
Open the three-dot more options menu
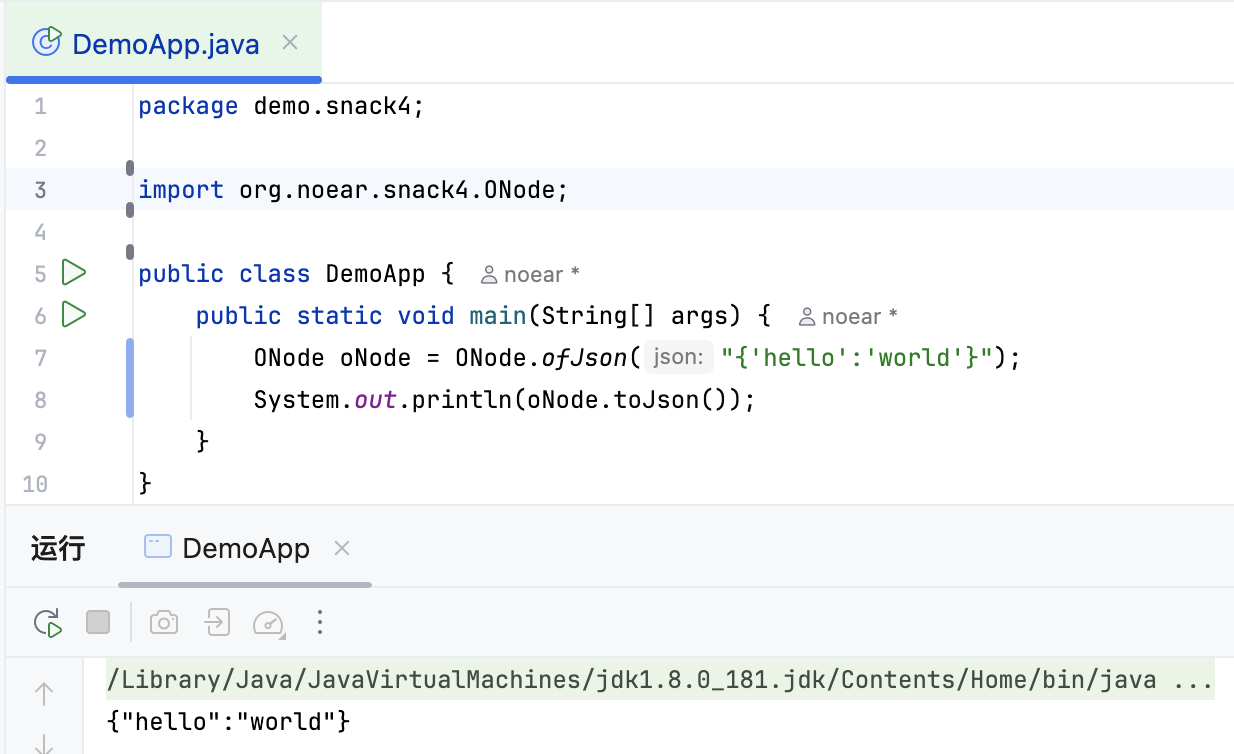[320, 623]
